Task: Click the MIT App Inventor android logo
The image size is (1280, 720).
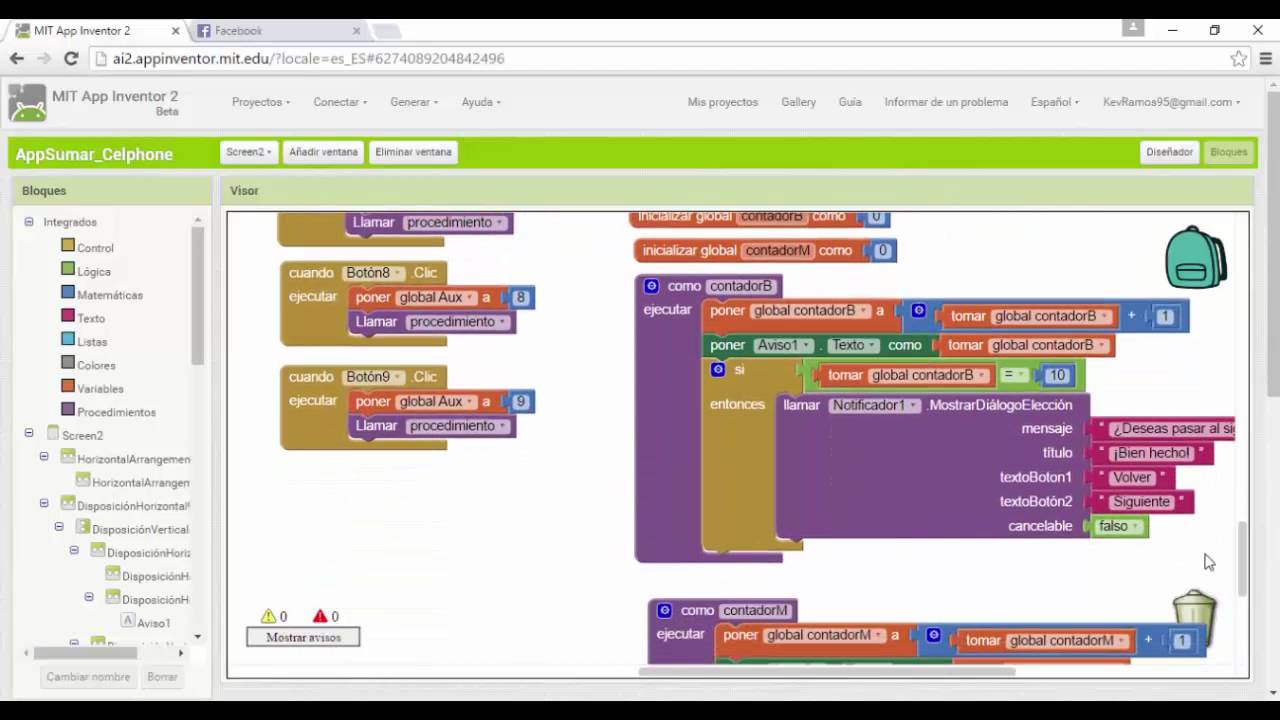Action: click(27, 103)
